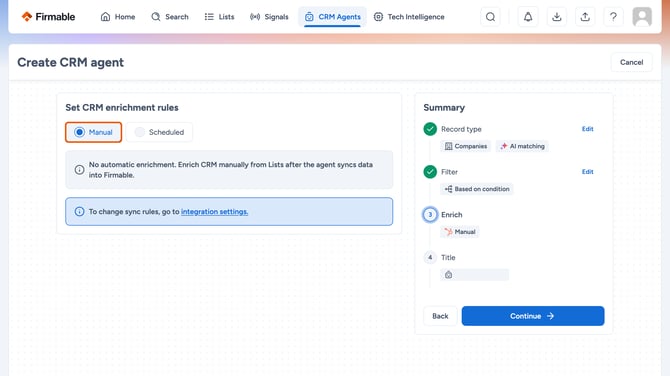Viewport: 670px width, 376px height.
Task: Click the Filter step green checkmark
Action: [x=430, y=172]
